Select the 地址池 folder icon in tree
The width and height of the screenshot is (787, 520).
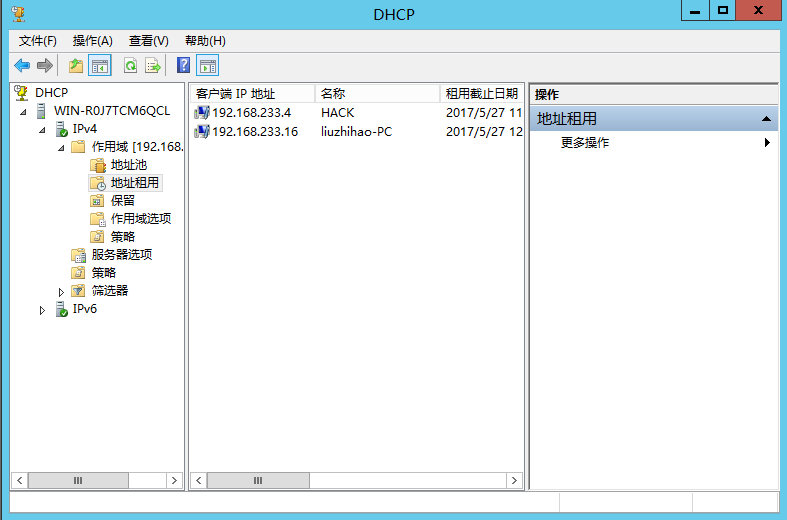point(97,165)
